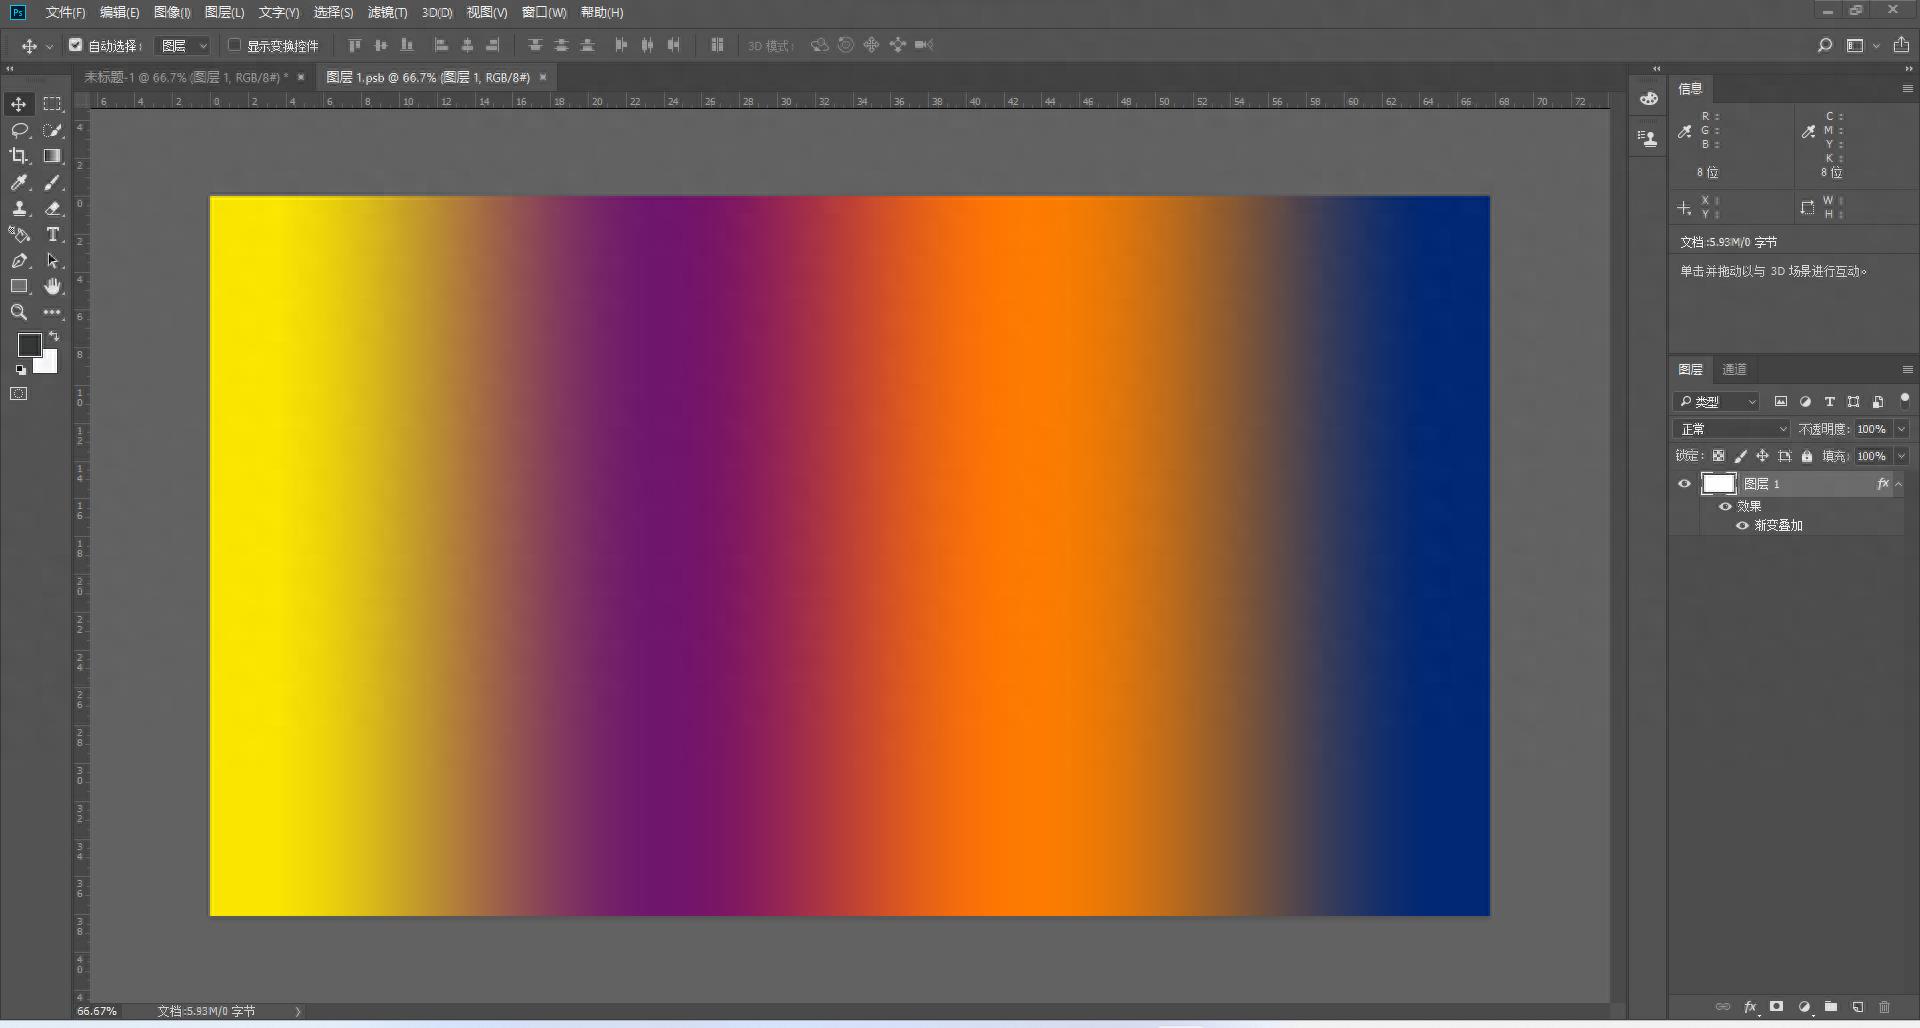This screenshot has height=1028, width=1920.
Task: Toggle lock all padlock icon
Action: tap(1807, 456)
